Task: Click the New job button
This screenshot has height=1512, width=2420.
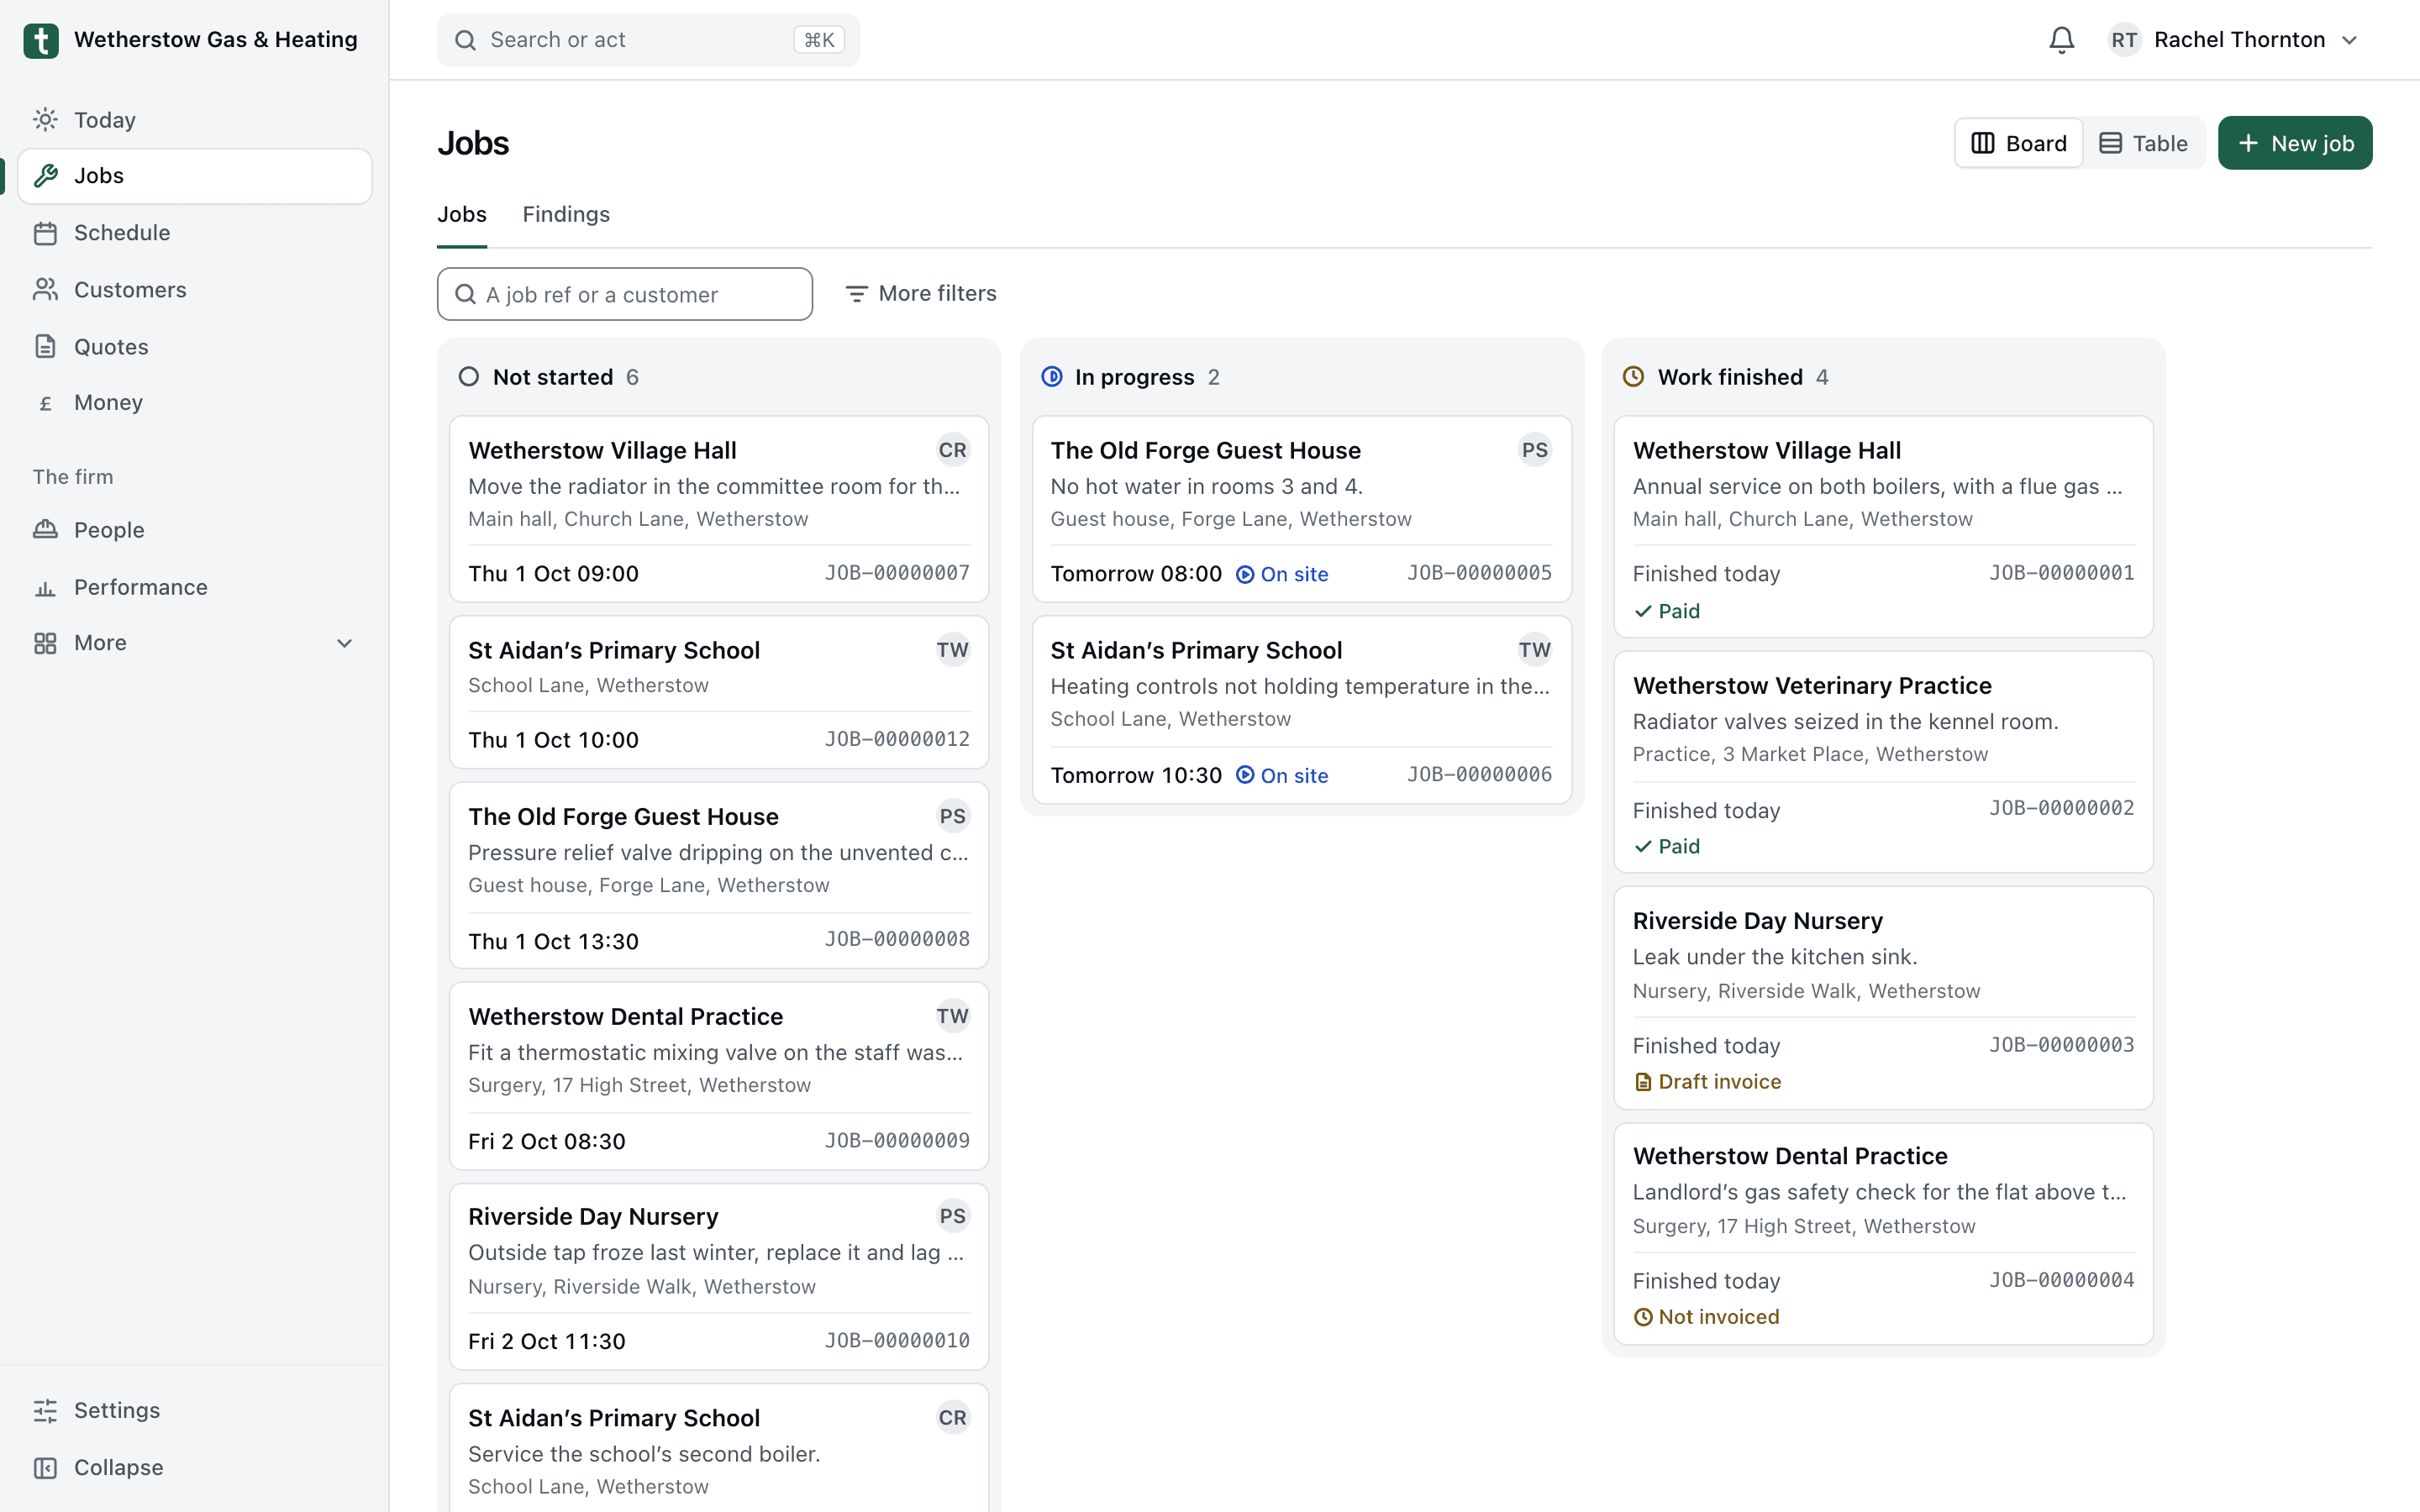Action: (2295, 143)
